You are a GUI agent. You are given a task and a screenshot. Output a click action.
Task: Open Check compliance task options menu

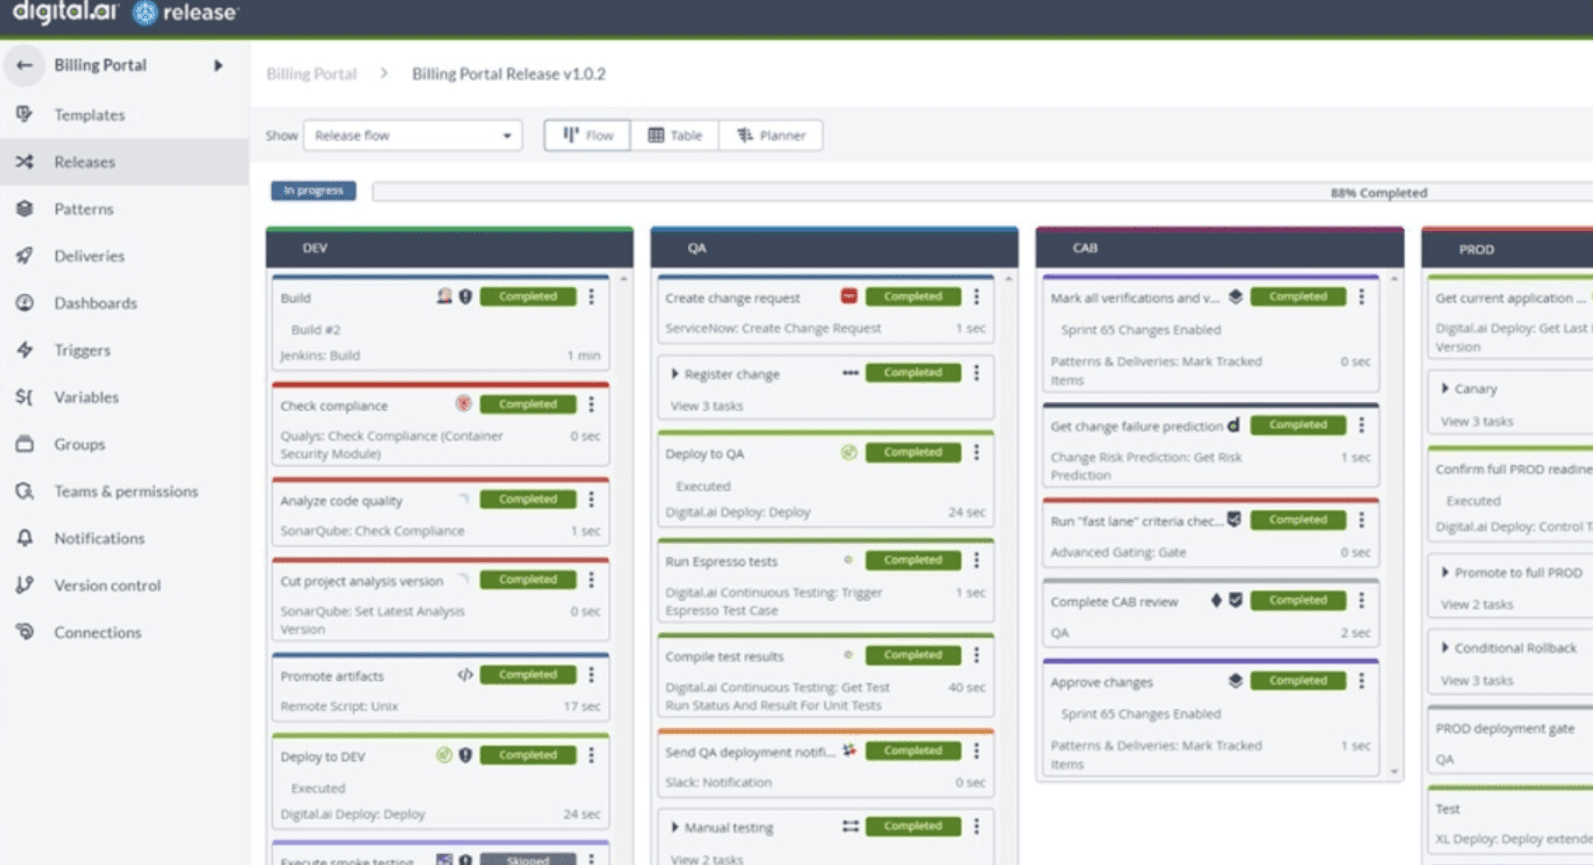pos(592,404)
